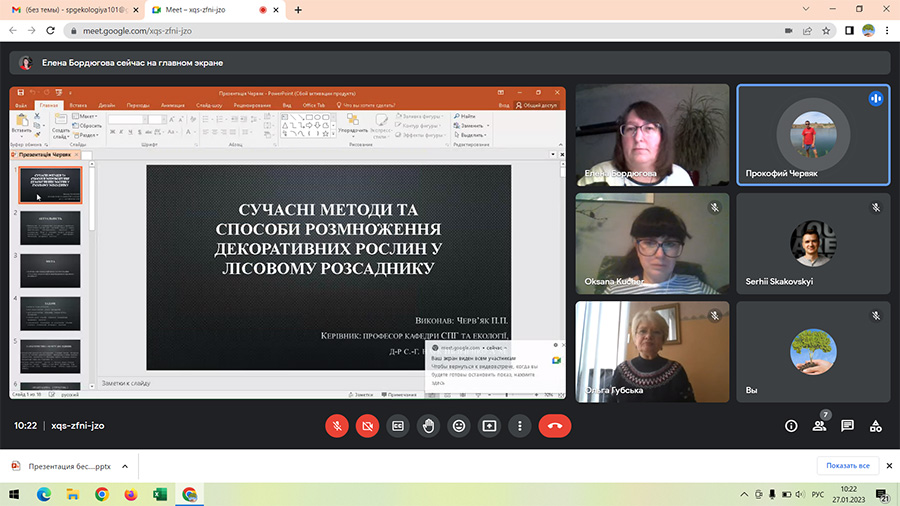This screenshot has width=900, height=506.
Task: Turn on closed captions
Action: click(398, 425)
